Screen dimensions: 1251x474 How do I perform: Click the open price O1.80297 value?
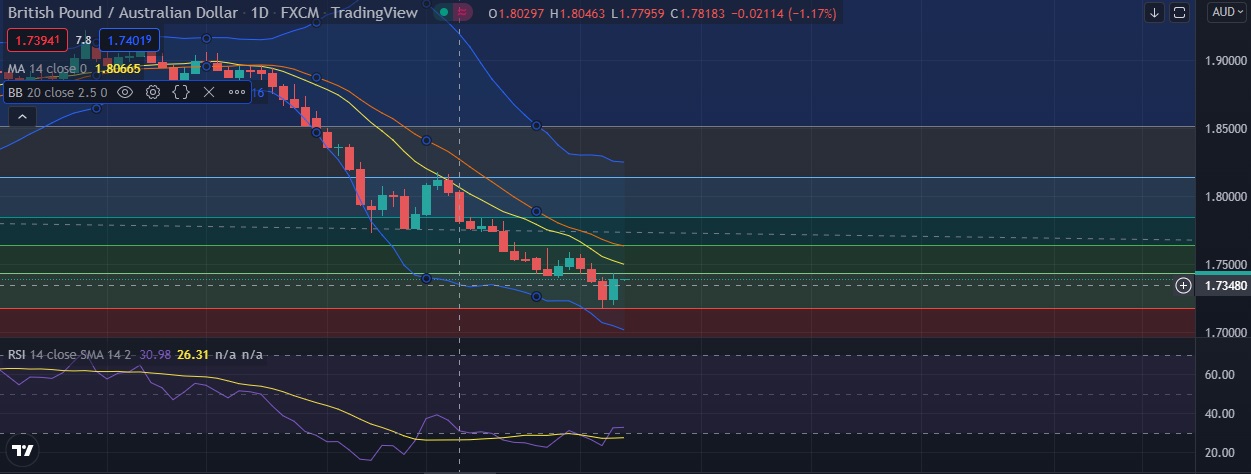517,13
